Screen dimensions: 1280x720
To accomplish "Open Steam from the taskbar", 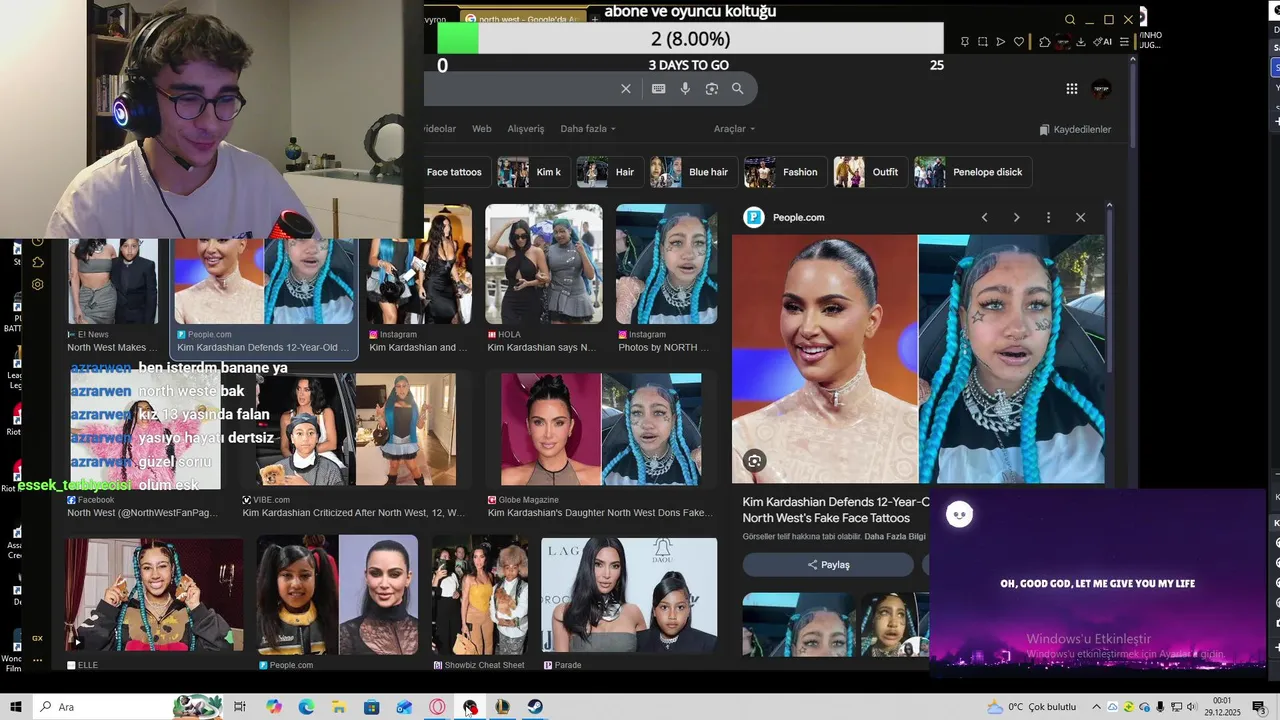I will [x=535, y=707].
